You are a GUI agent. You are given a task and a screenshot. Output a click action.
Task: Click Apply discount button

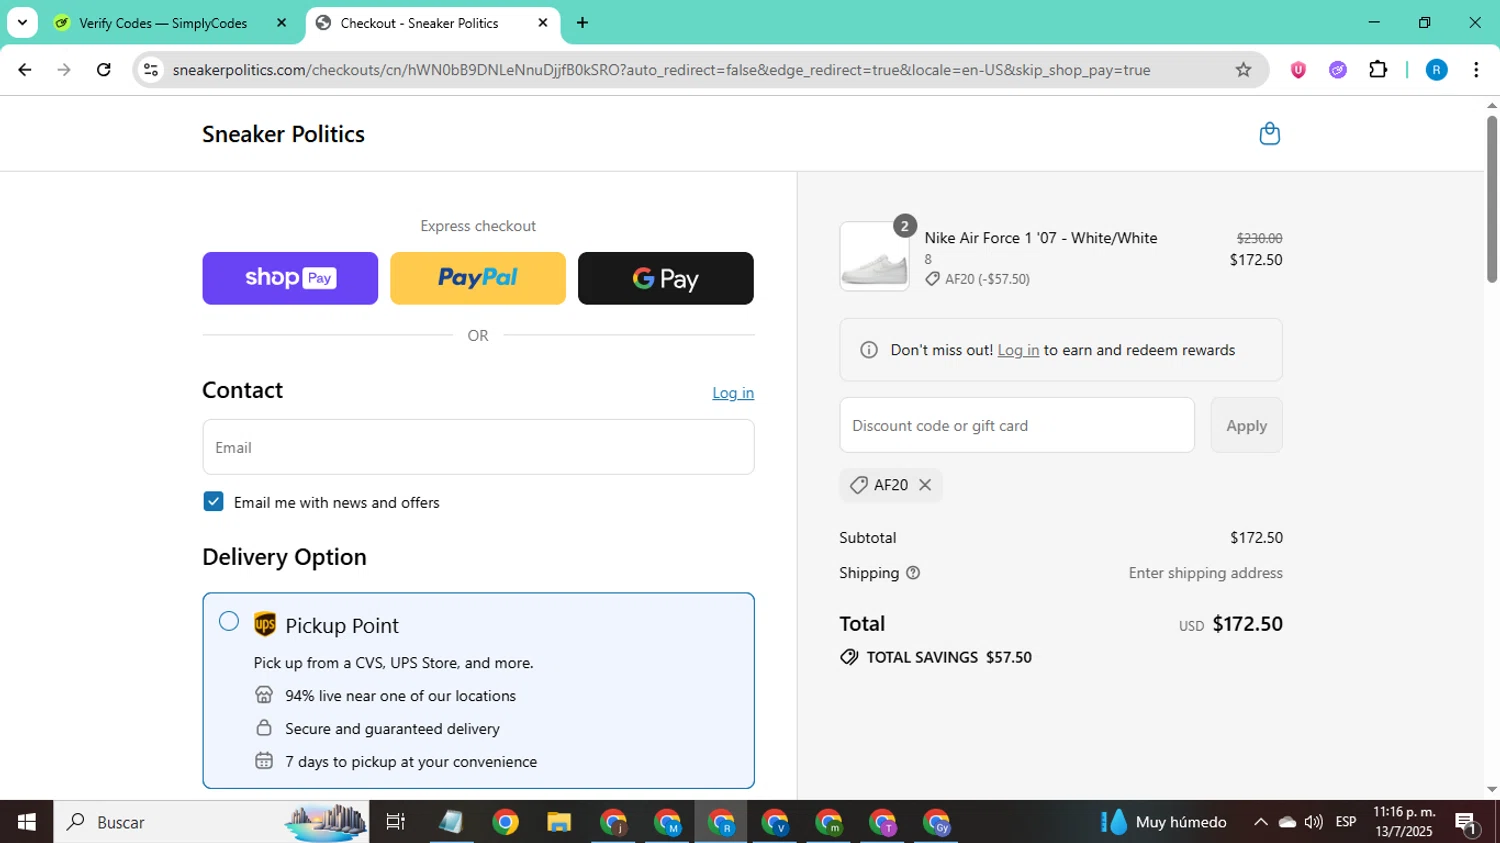coord(1246,425)
